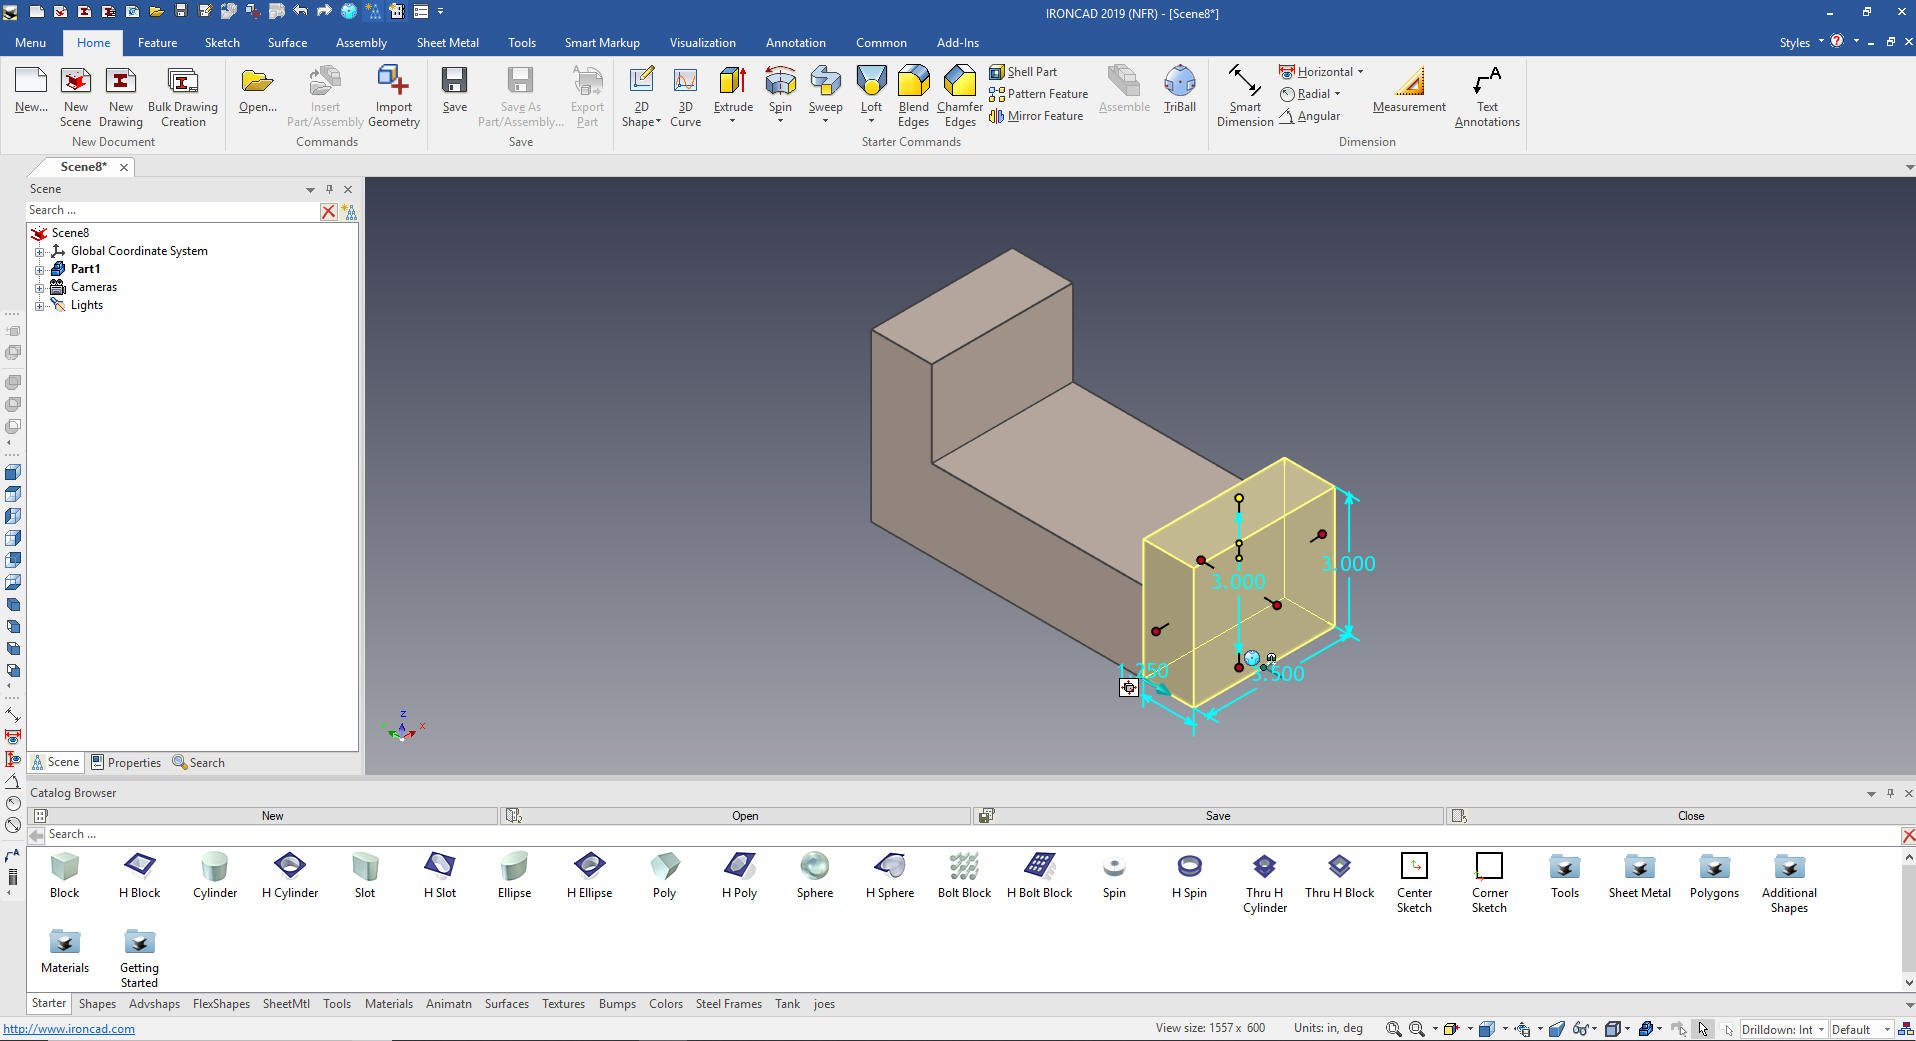1916x1041 pixels.
Task: Pin the Scene panel
Action: [329, 189]
